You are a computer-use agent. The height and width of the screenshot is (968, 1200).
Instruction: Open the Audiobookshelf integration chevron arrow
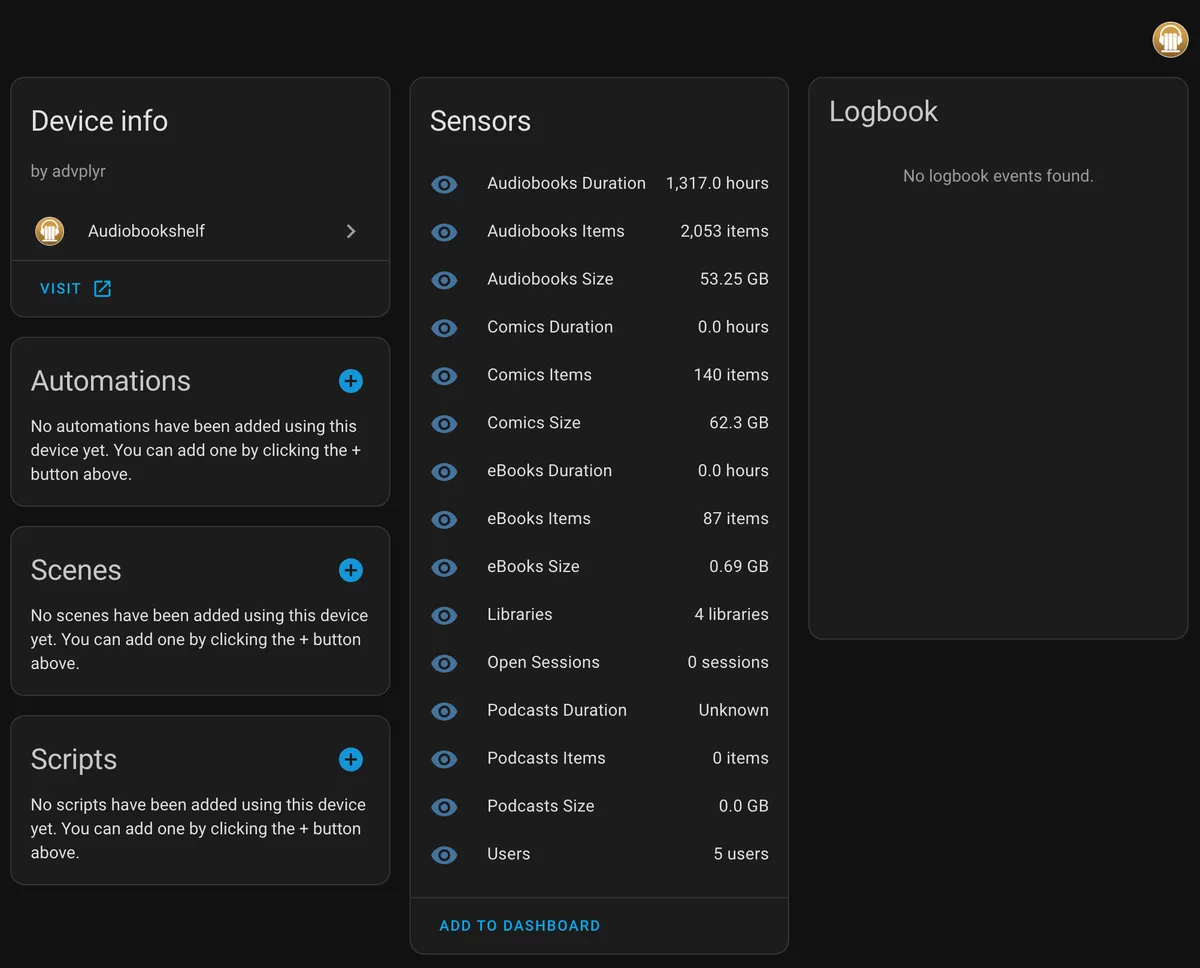(x=351, y=231)
